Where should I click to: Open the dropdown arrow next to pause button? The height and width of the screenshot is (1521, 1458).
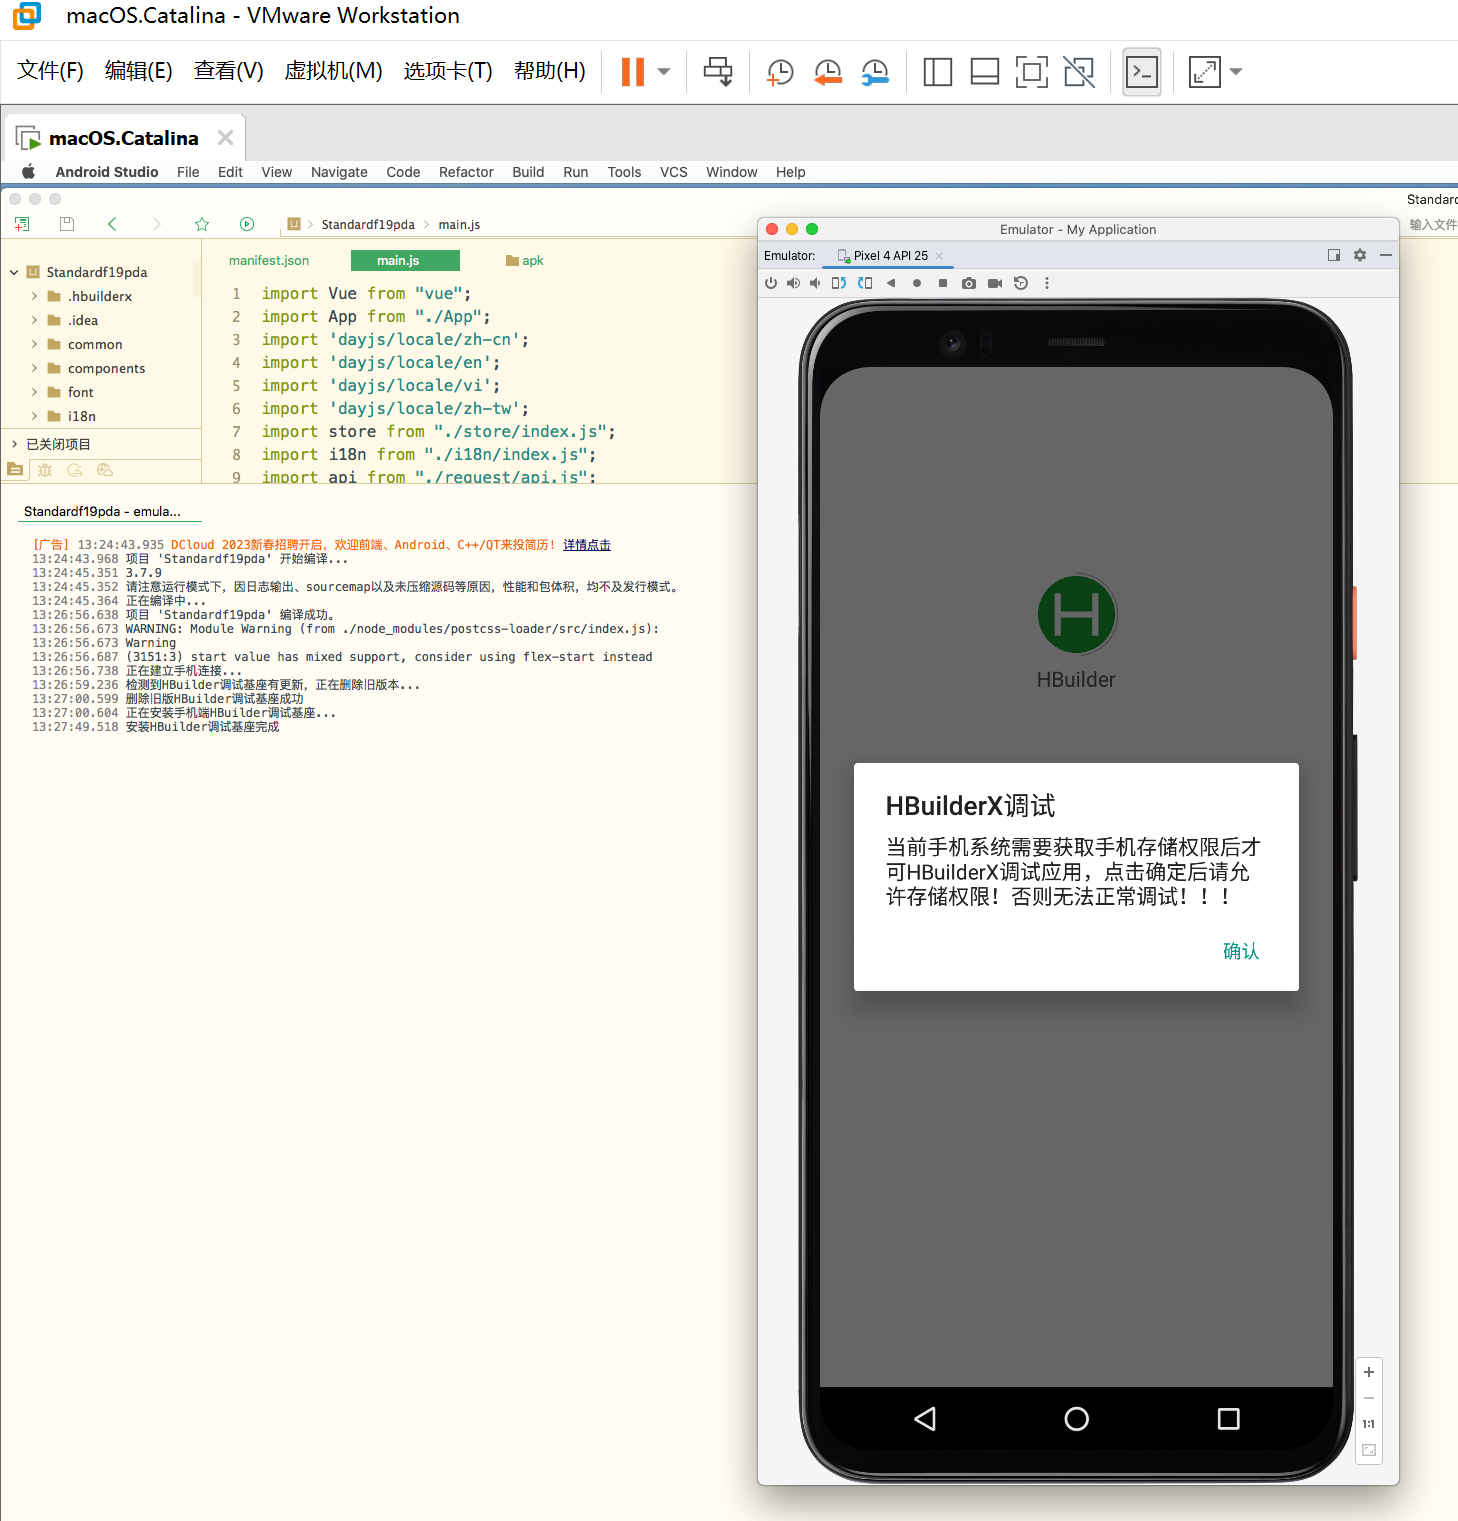coord(664,71)
